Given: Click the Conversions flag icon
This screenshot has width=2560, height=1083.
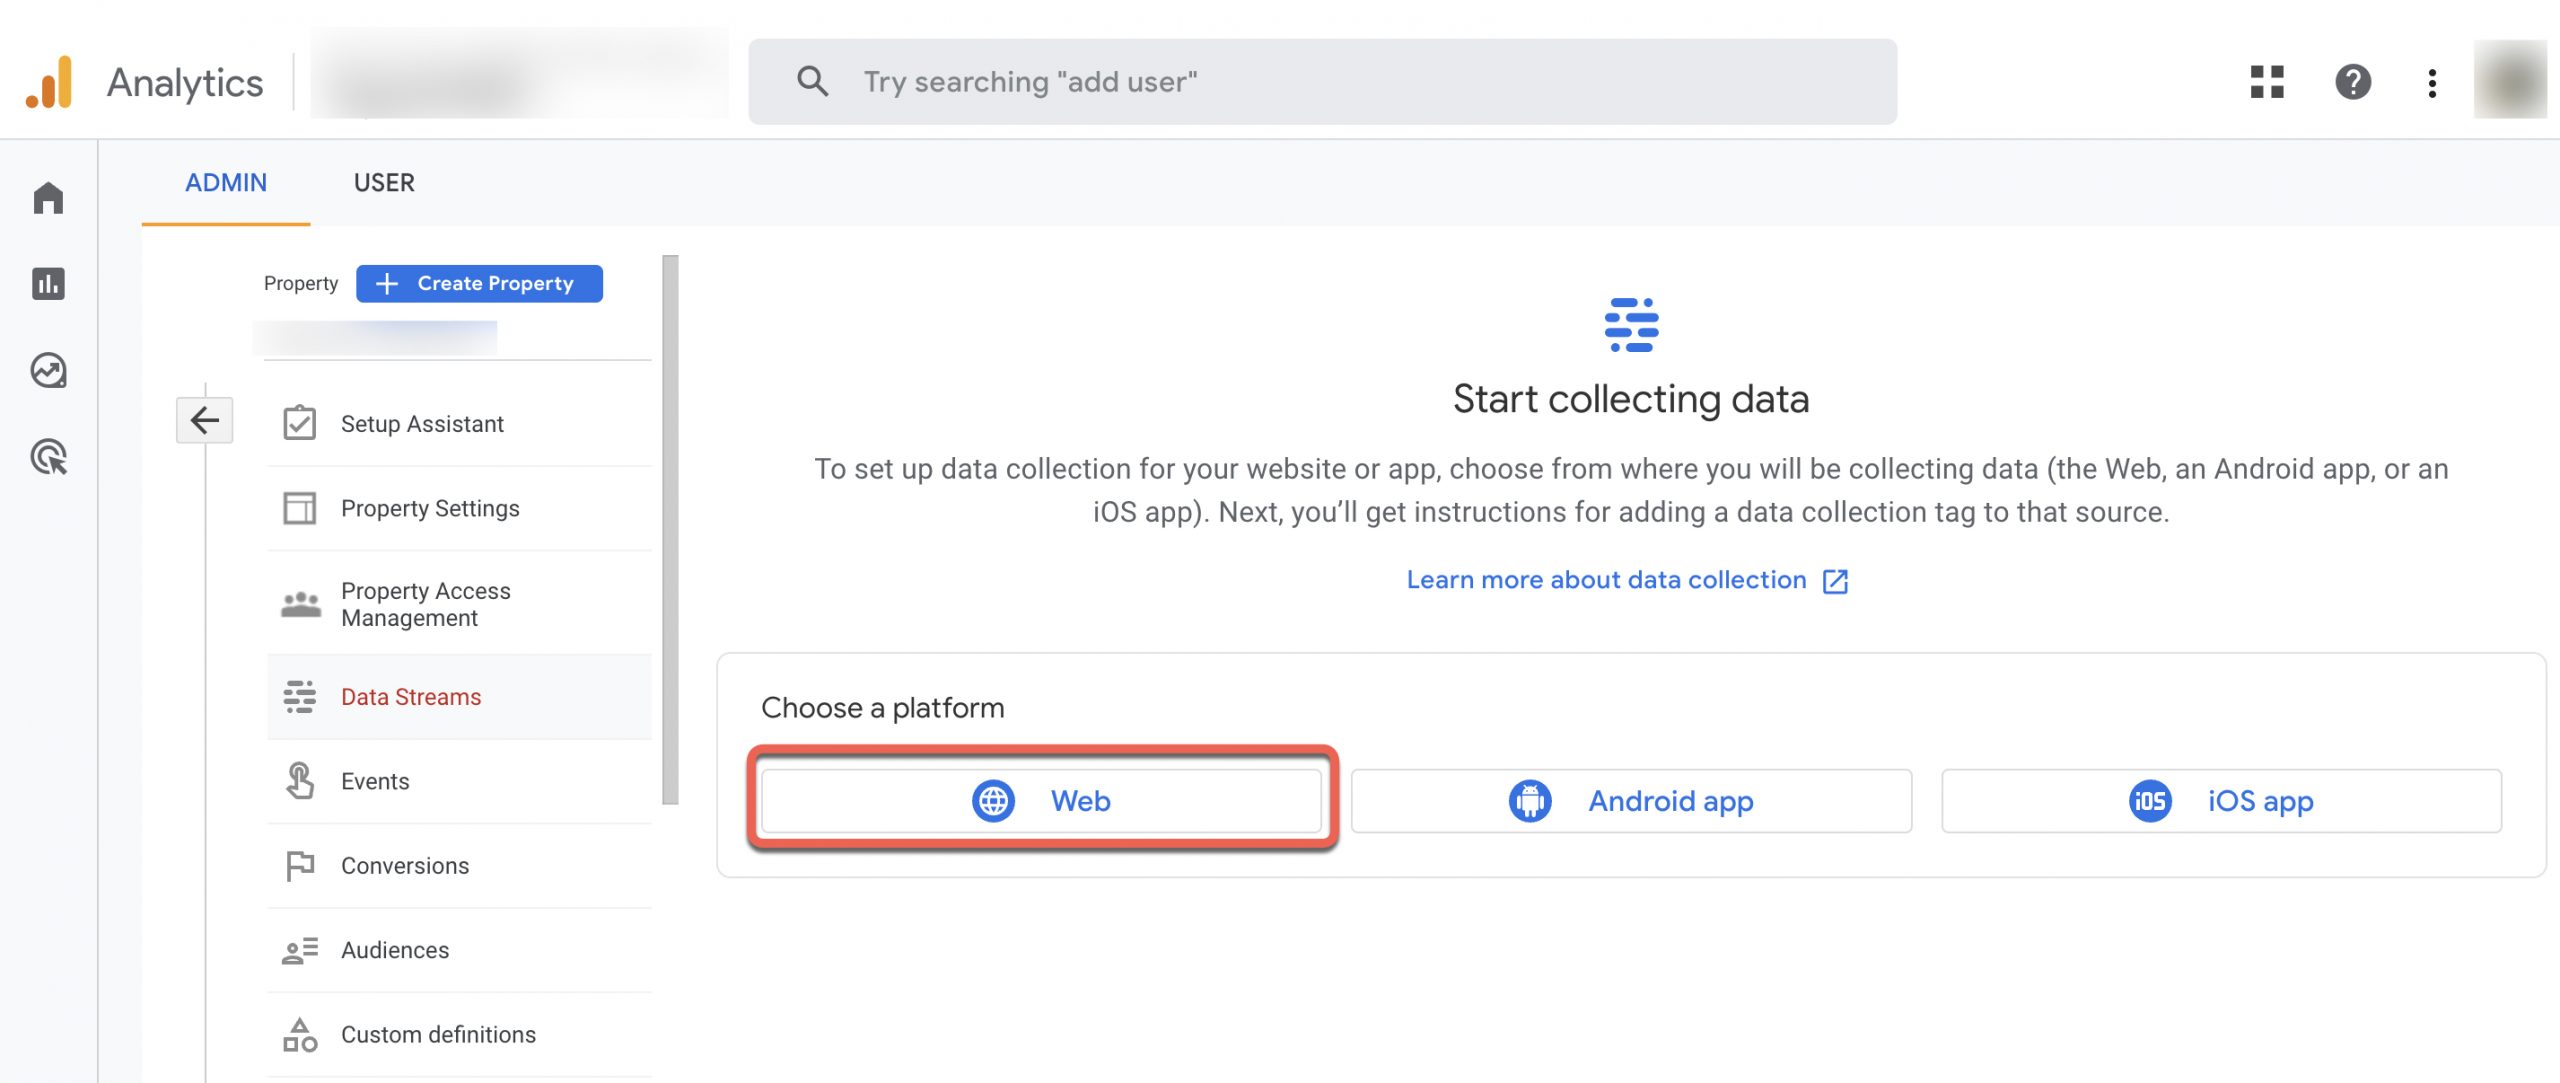Looking at the screenshot, I should tap(297, 866).
